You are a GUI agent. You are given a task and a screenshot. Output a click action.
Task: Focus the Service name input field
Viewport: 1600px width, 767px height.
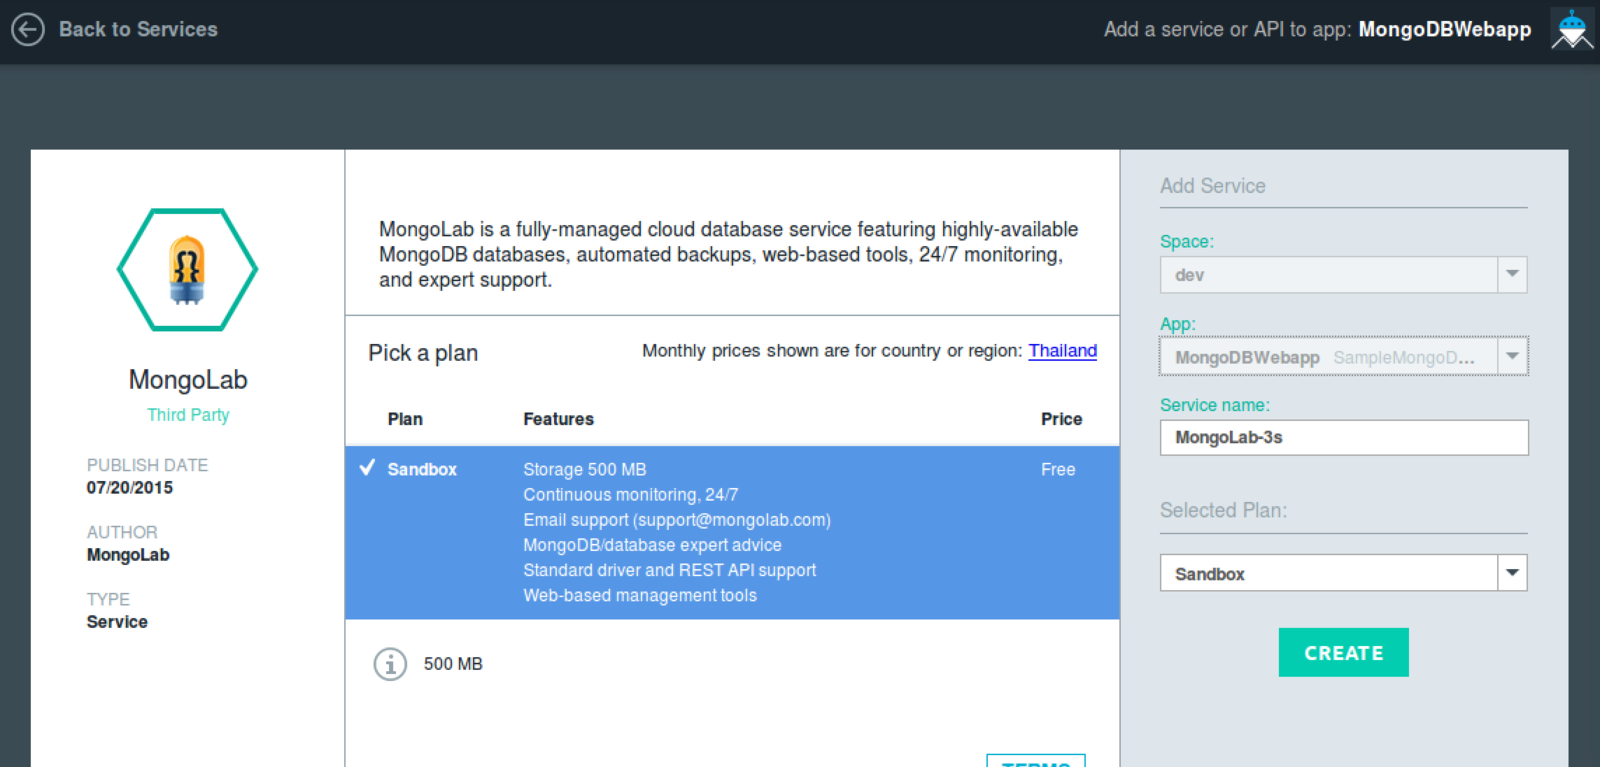(x=1344, y=437)
